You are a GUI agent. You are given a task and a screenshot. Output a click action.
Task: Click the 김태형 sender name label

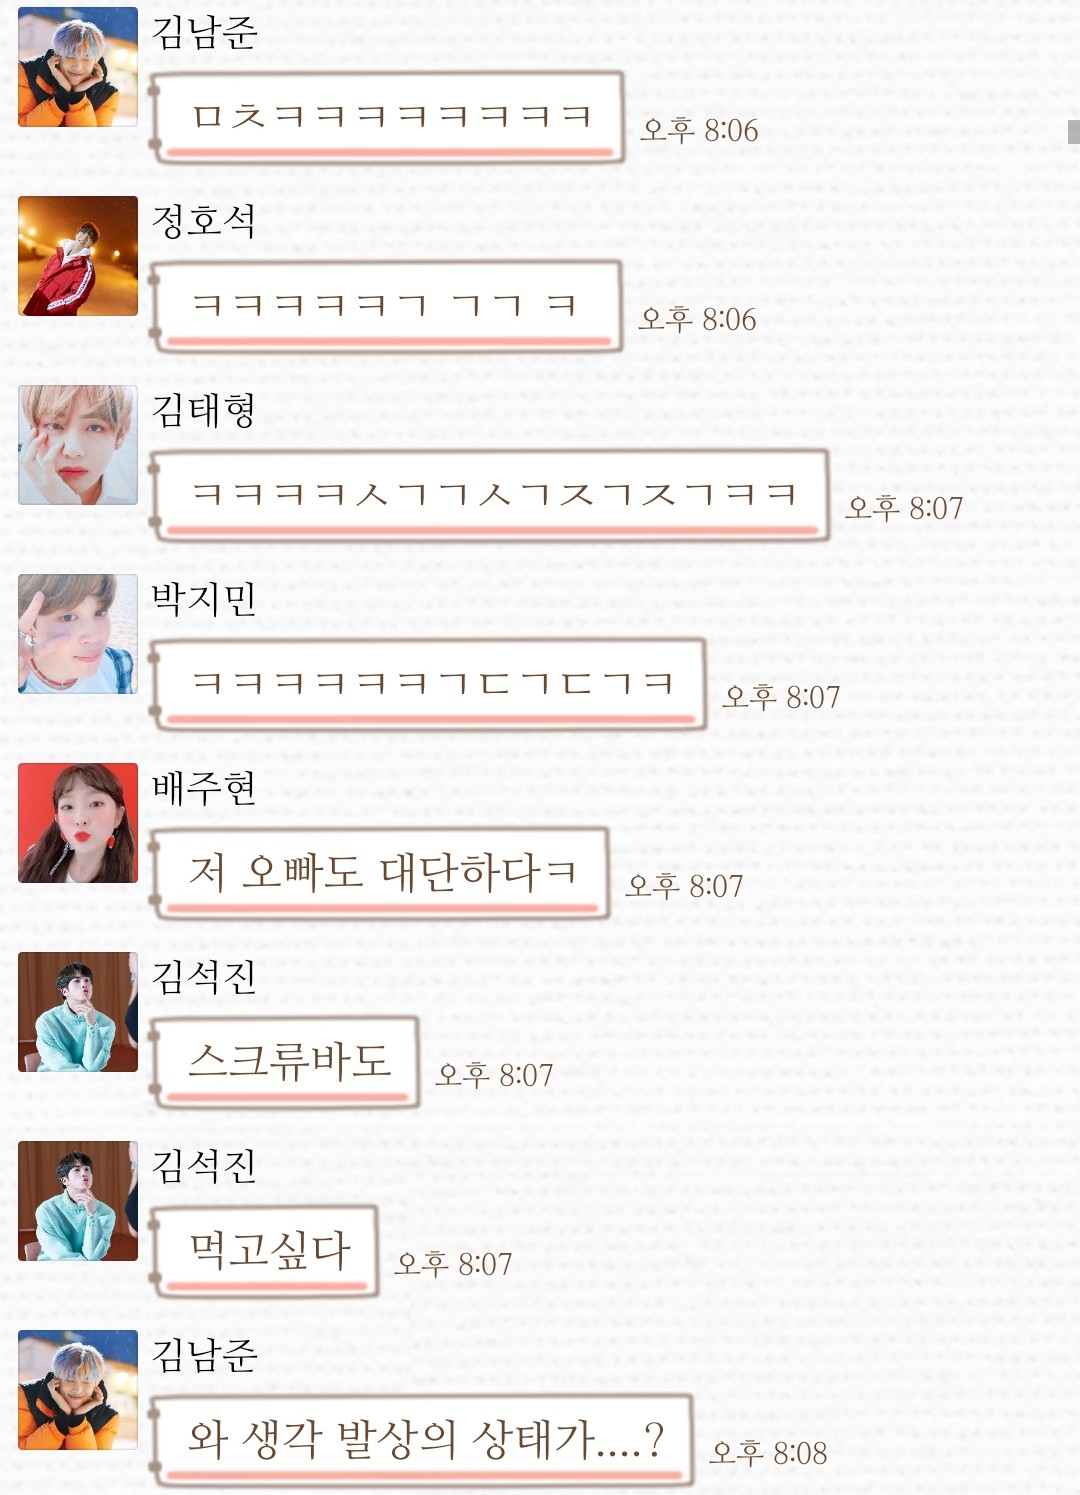(204, 410)
